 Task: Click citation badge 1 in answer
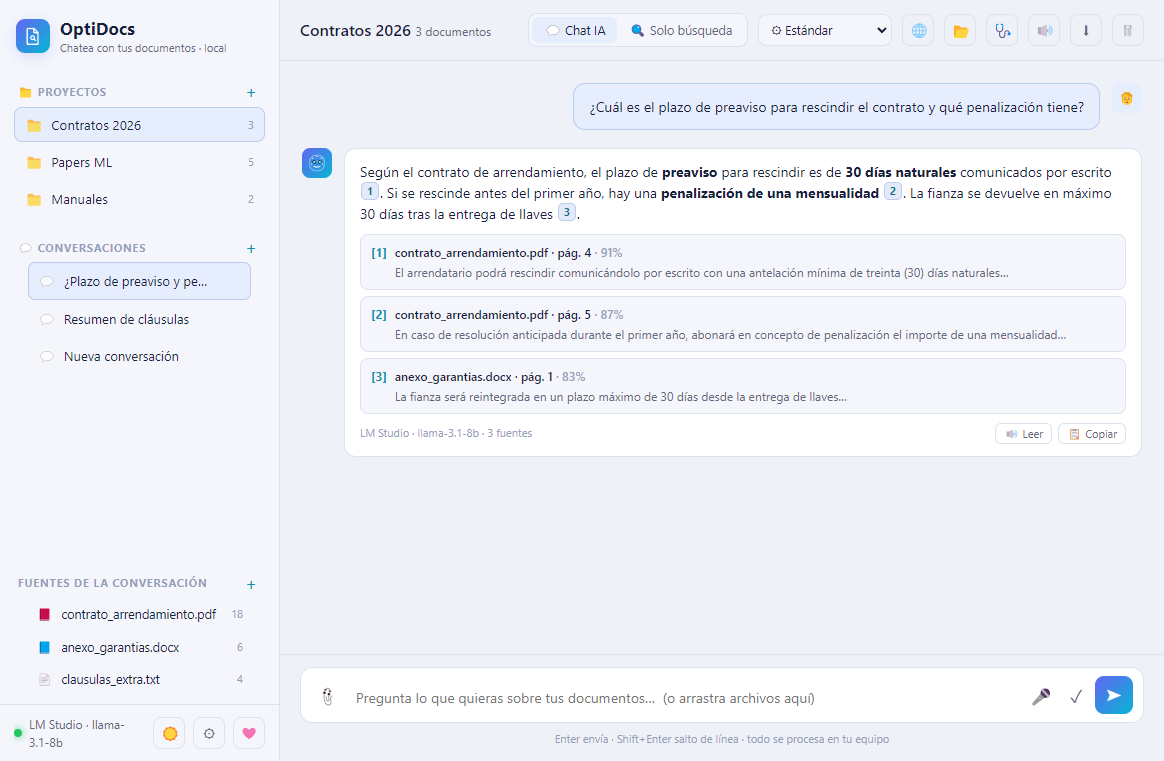click(370, 192)
